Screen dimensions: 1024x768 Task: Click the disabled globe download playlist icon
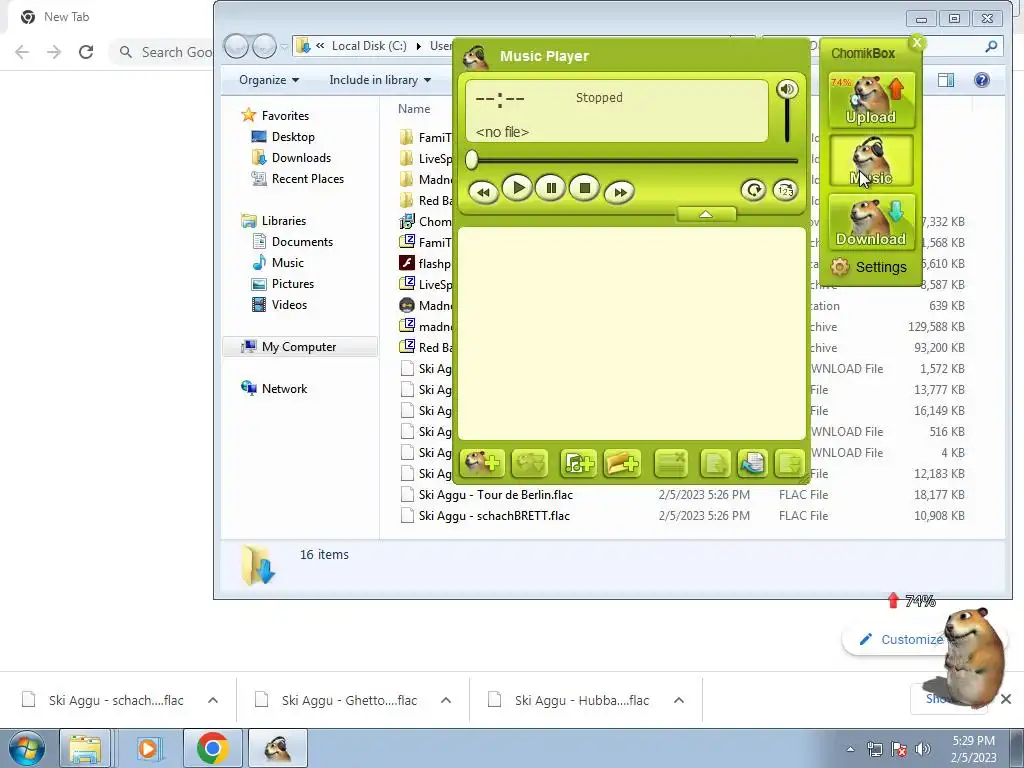tap(530, 463)
